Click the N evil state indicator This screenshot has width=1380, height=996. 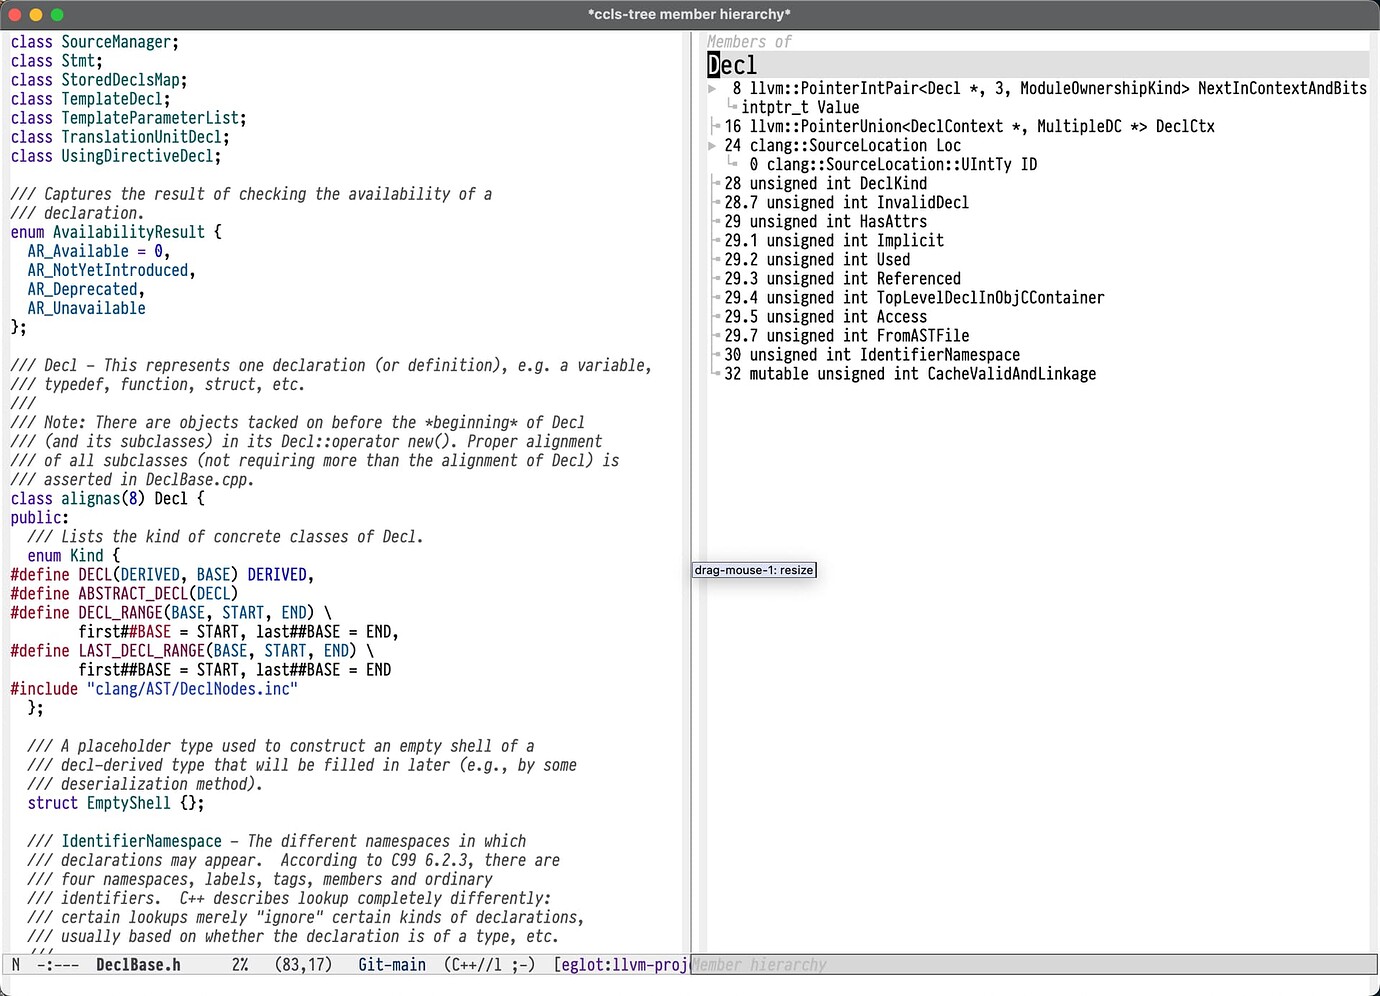tap(15, 964)
